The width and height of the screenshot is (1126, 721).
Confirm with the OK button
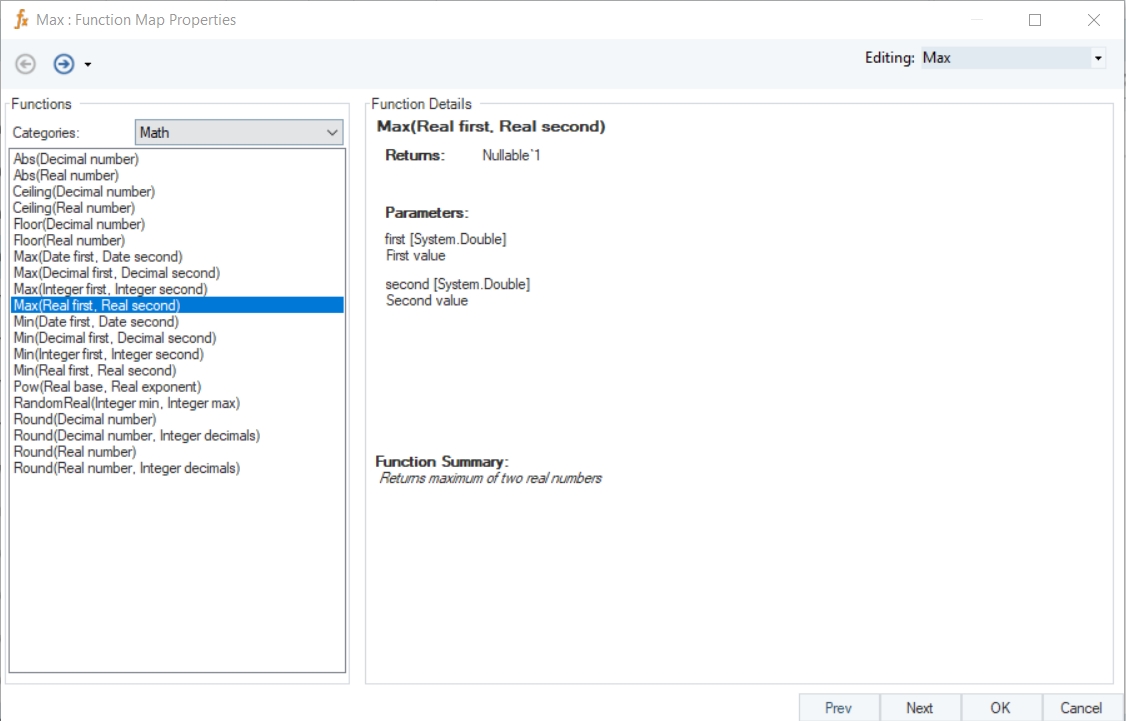(x=1000, y=707)
